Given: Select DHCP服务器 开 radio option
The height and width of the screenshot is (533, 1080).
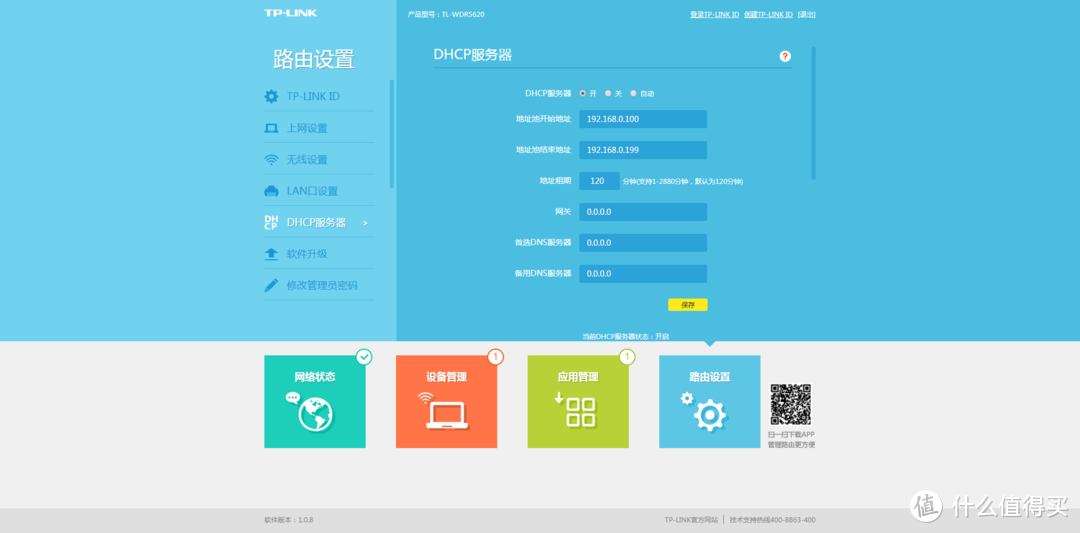Looking at the screenshot, I should coord(583,93).
